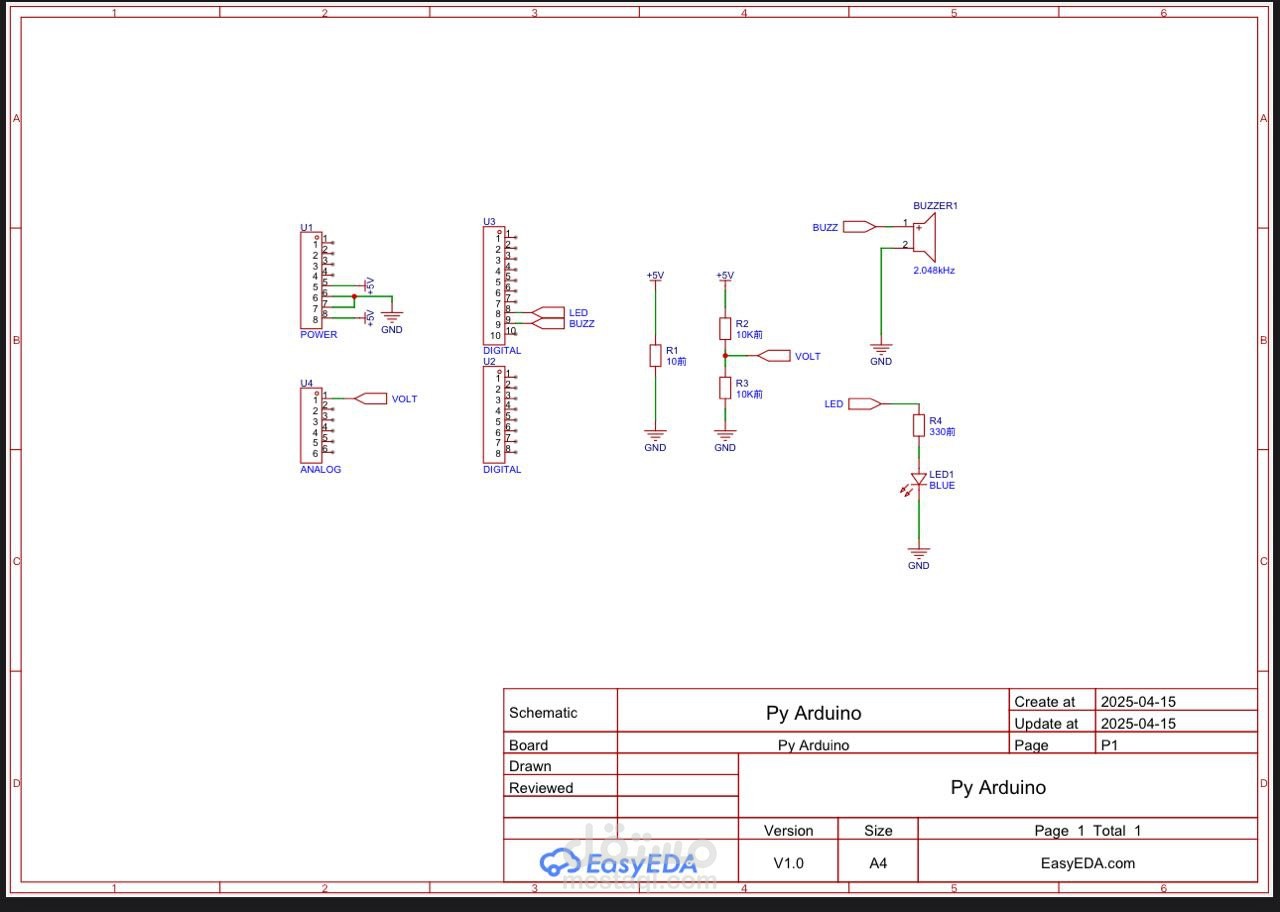Image resolution: width=1280 pixels, height=912 pixels.
Task: Select the R4 resistor symbol
Action: pos(918,425)
